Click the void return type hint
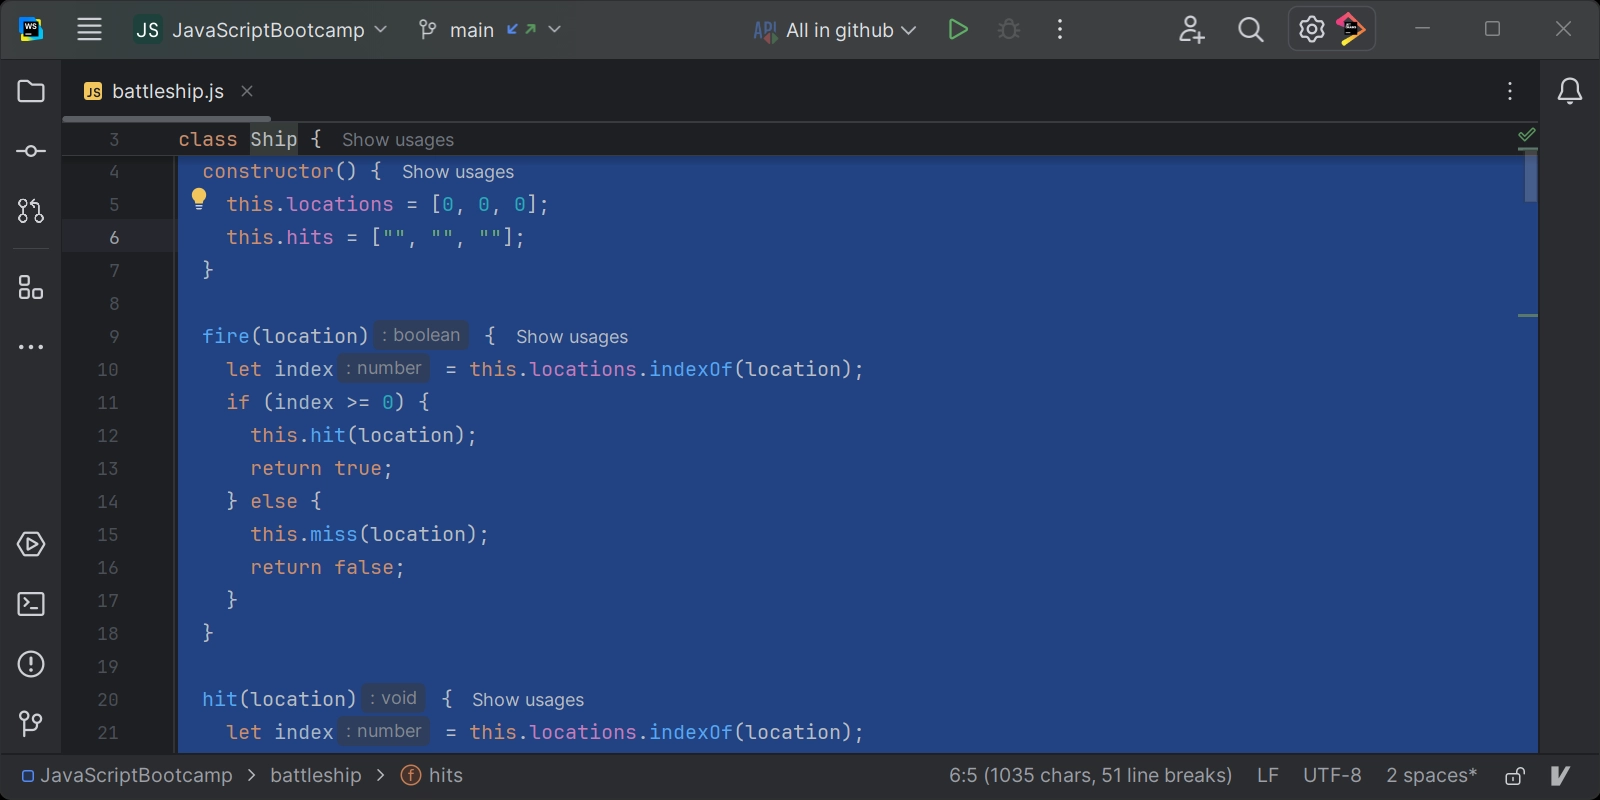The height and width of the screenshot is (800, 1600). click(393, 698)
